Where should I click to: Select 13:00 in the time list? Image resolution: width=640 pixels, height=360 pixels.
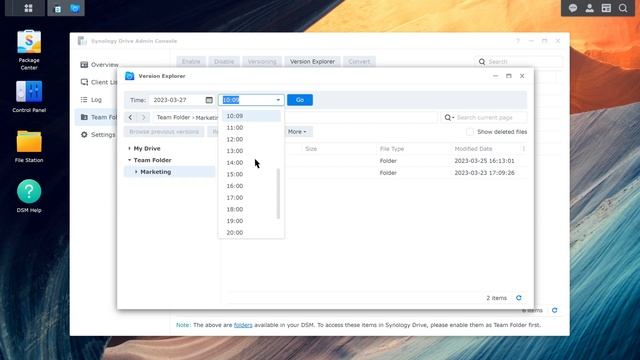pyautogui.click(x=251, y=151)
